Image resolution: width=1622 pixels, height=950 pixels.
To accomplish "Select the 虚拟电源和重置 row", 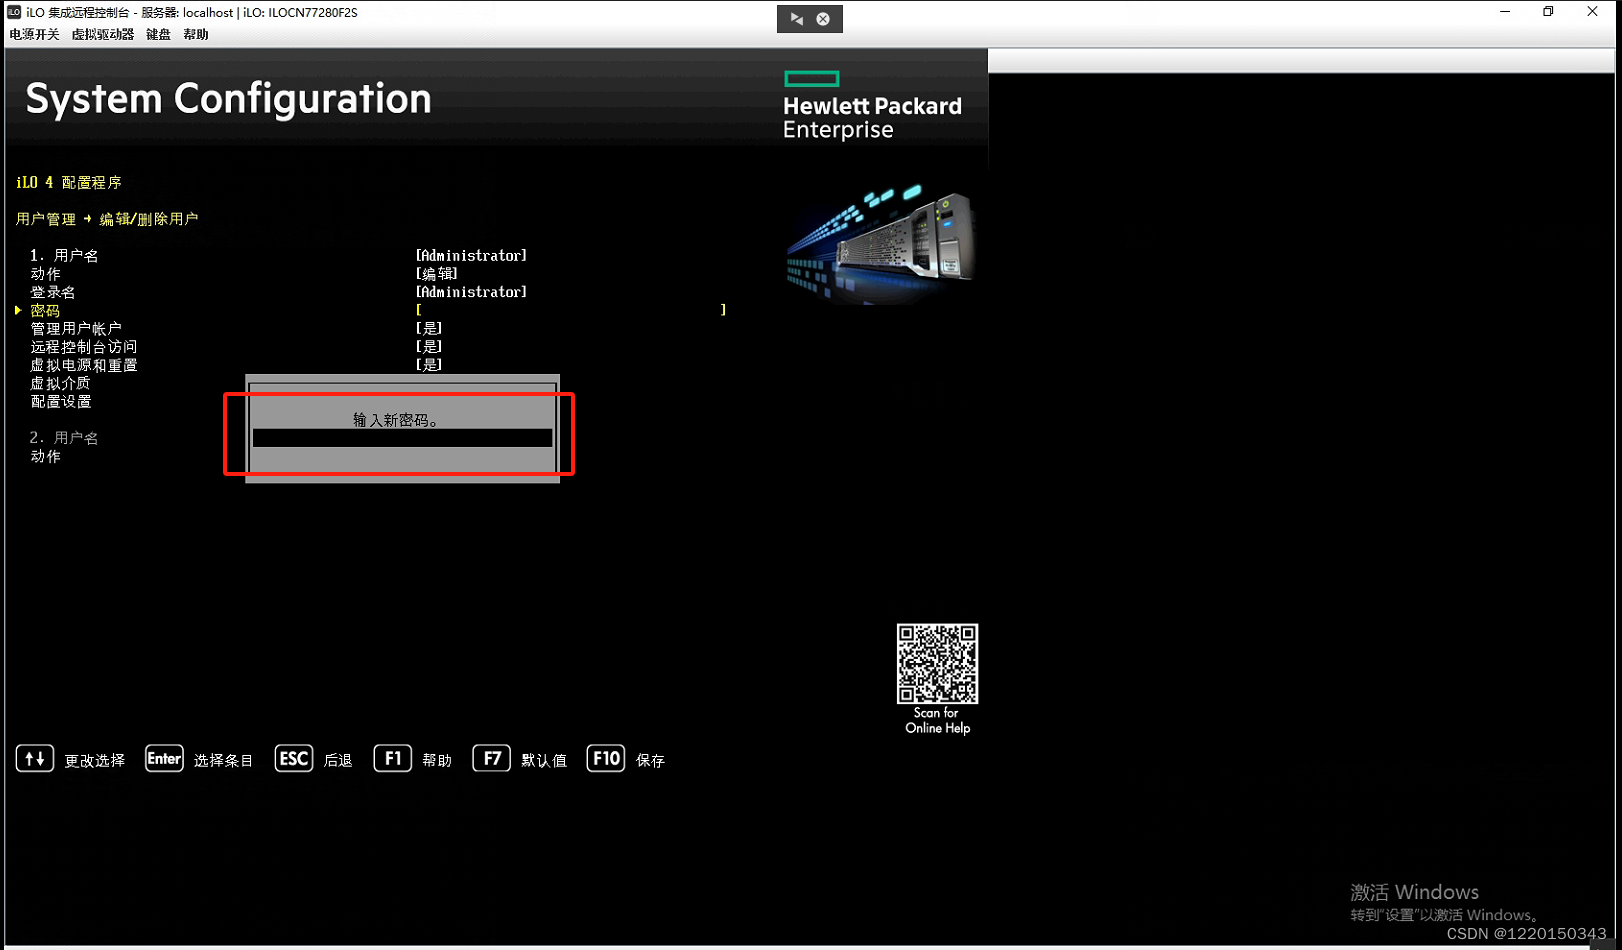I will (84, 365).
